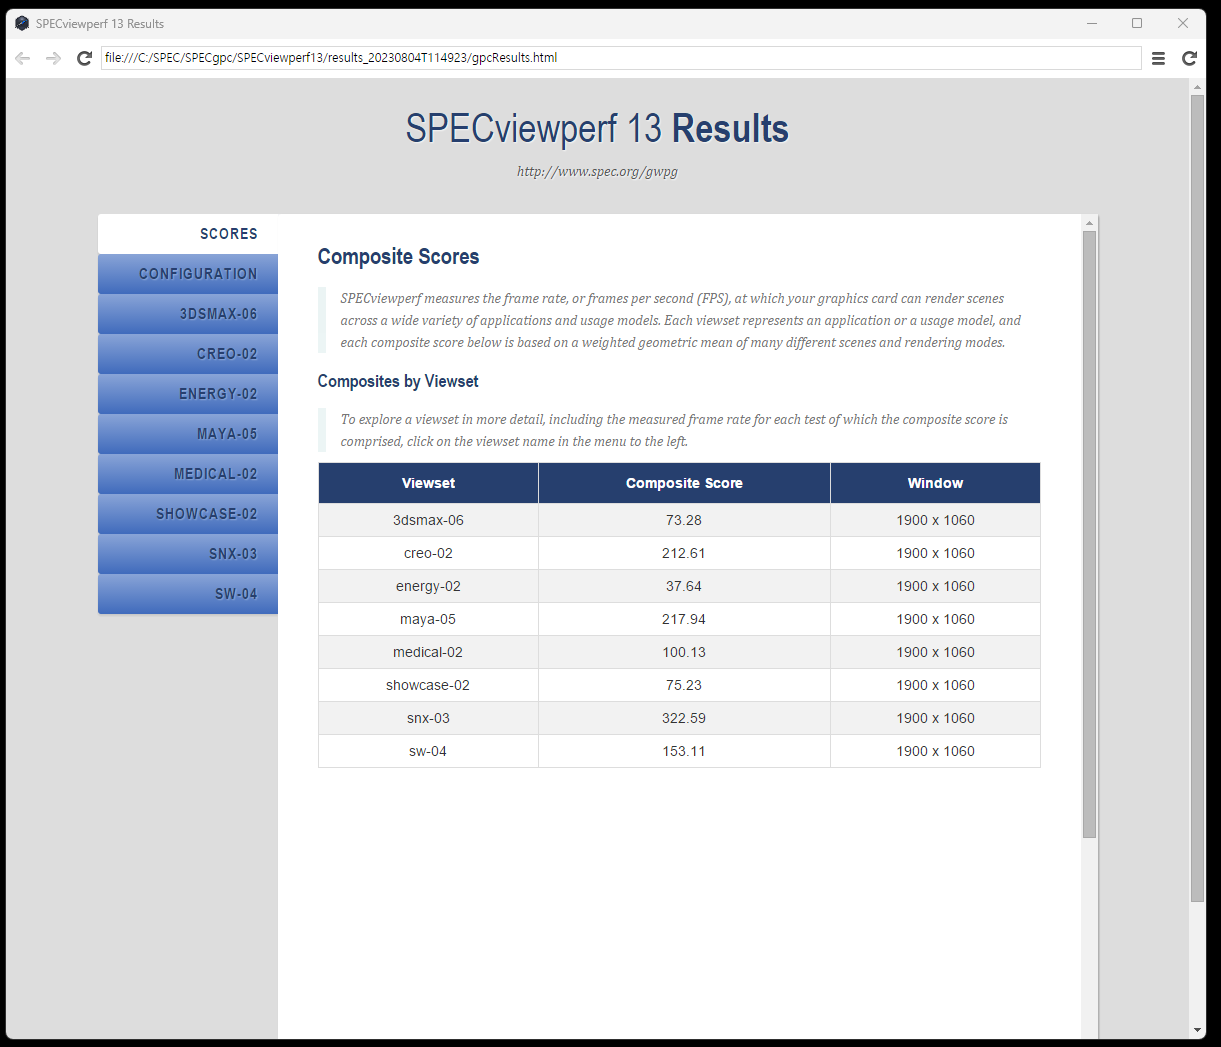Minimize the SPECviewperf 13 Results window
Image resolution: width=1221 pixels, height=1047 pixels.
1092,23
